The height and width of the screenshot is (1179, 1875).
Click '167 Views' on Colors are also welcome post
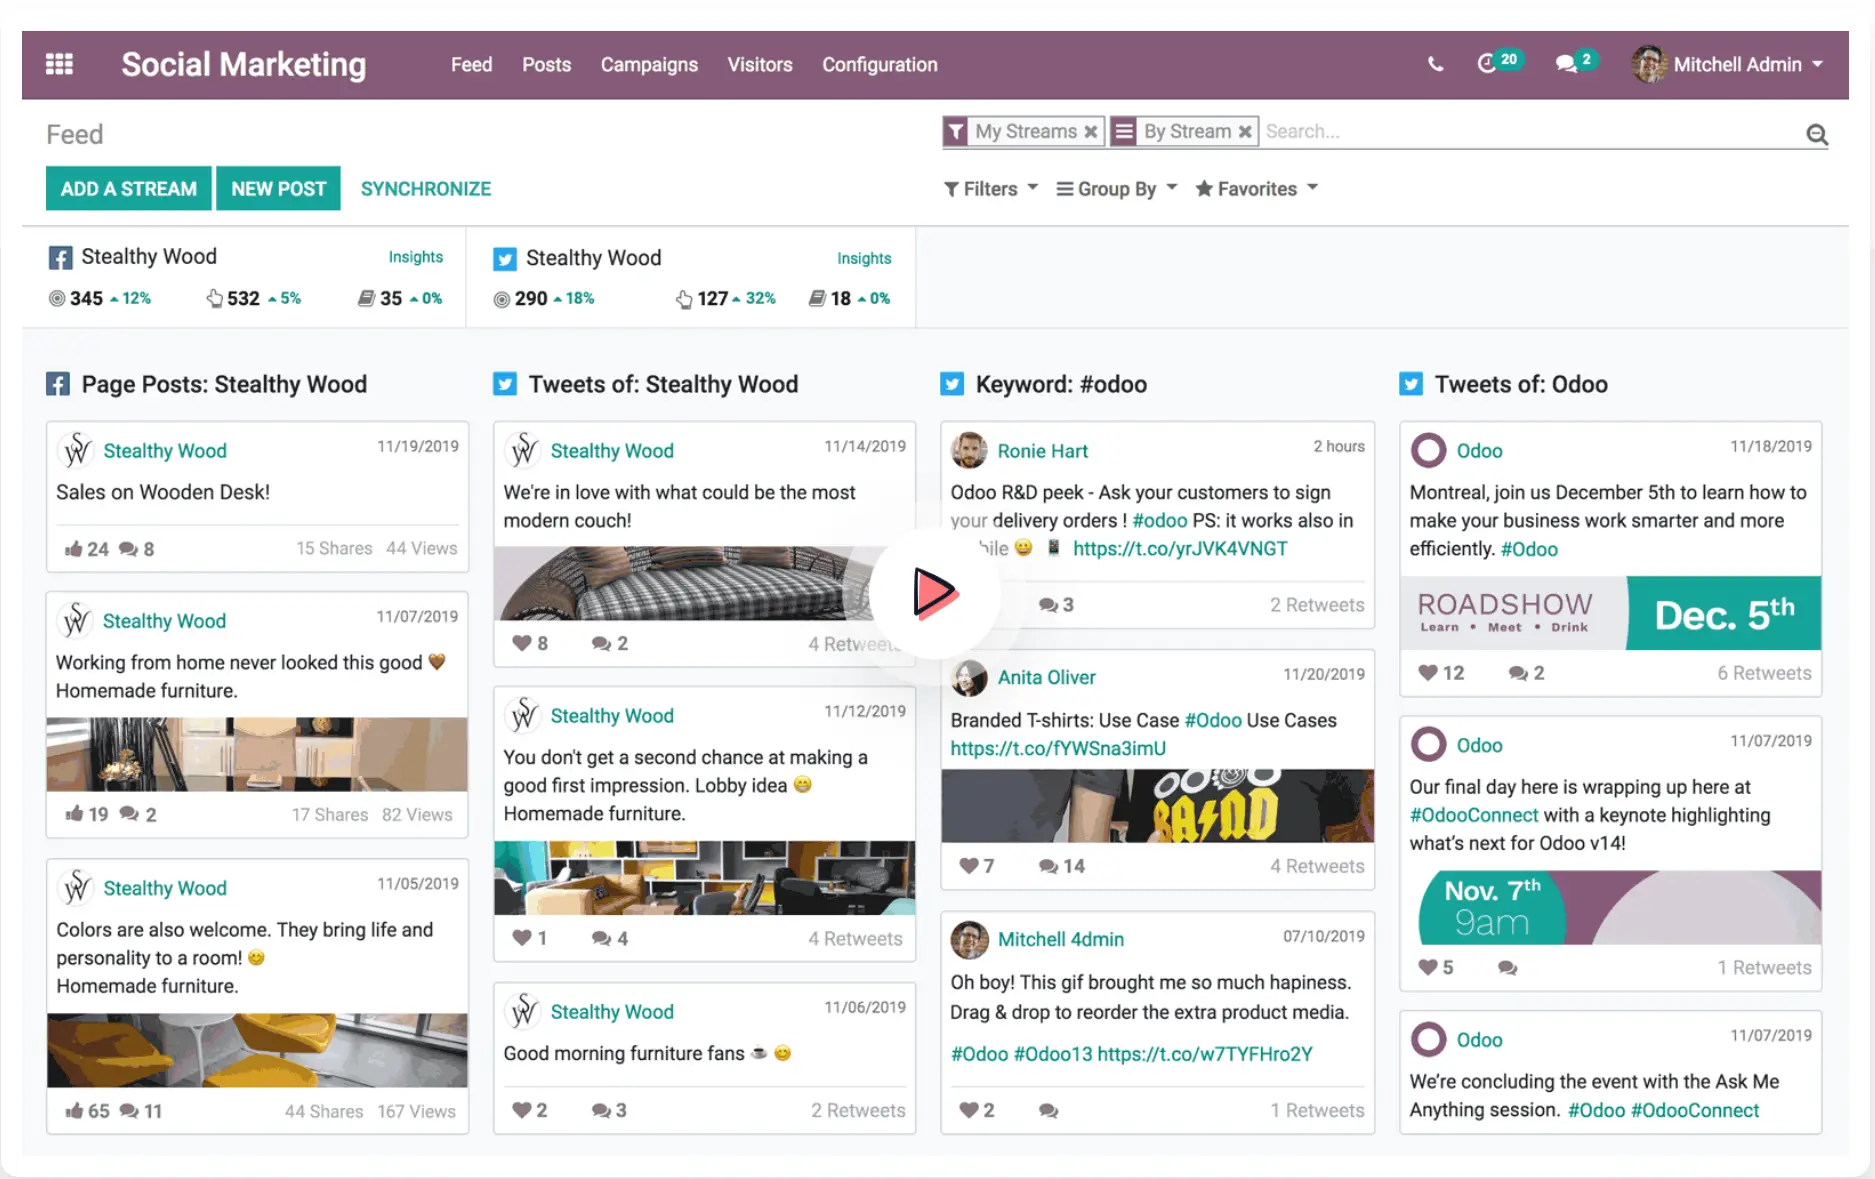click(x=416, y=1111)
